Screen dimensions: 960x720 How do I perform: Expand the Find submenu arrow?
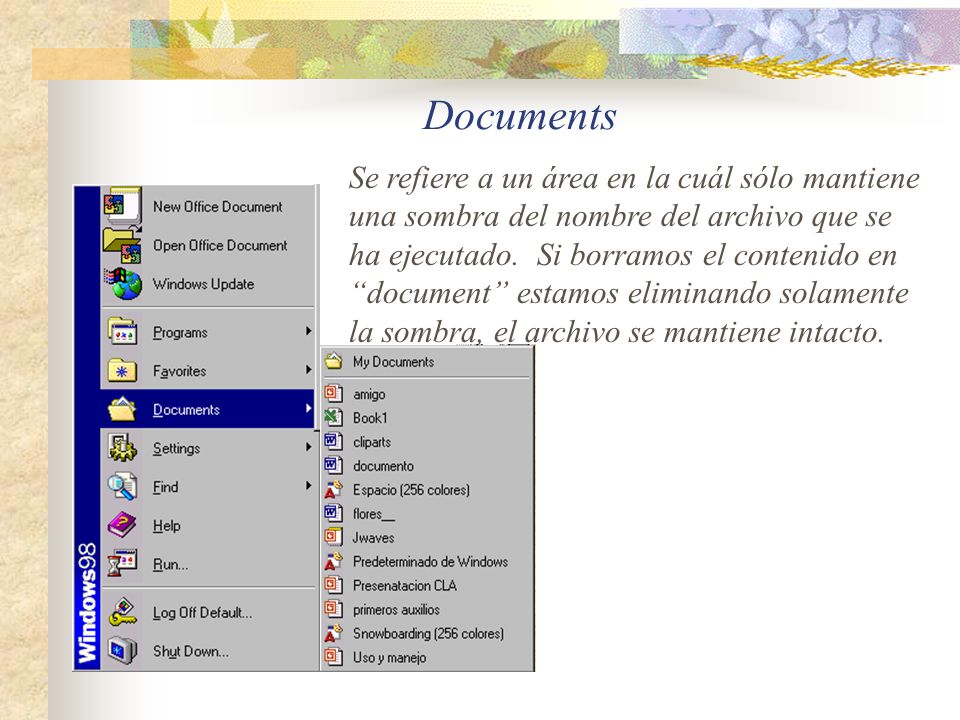tap(309, 486)
